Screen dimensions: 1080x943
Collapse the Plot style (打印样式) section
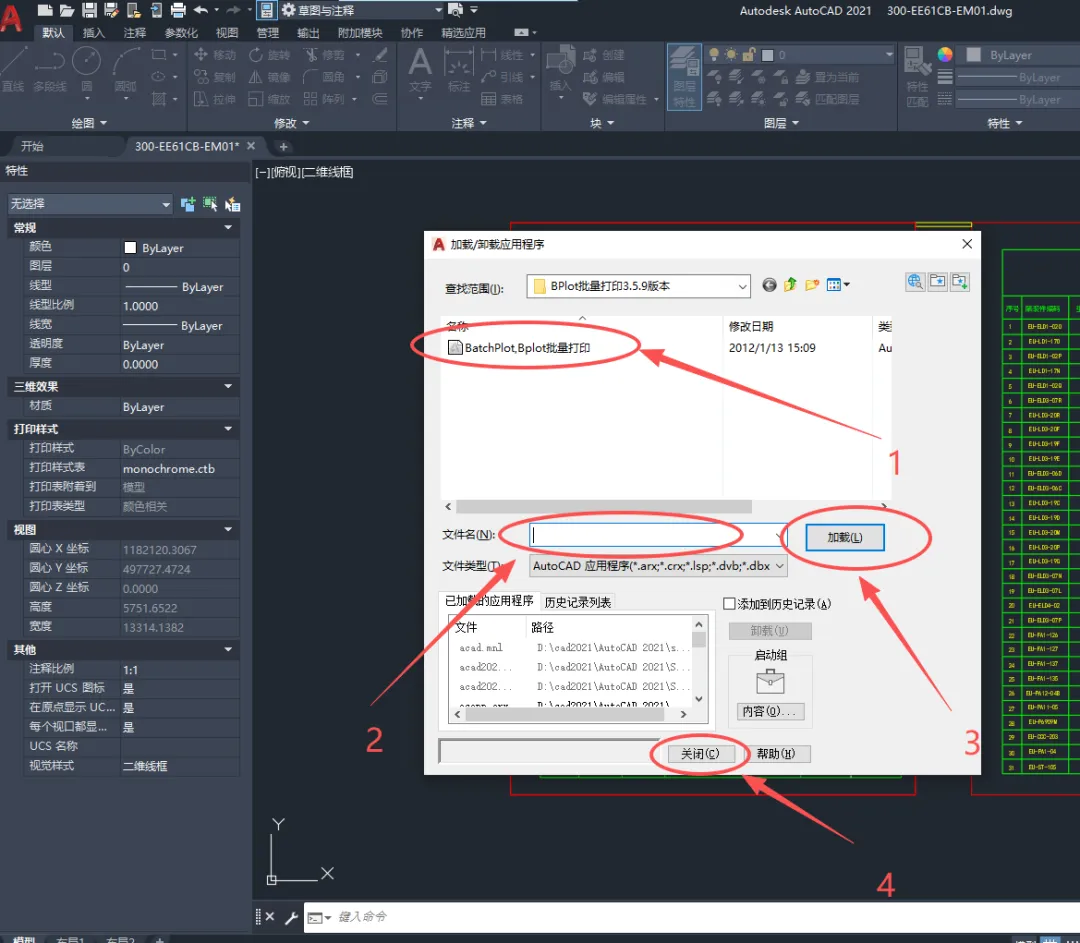(228, 428)
